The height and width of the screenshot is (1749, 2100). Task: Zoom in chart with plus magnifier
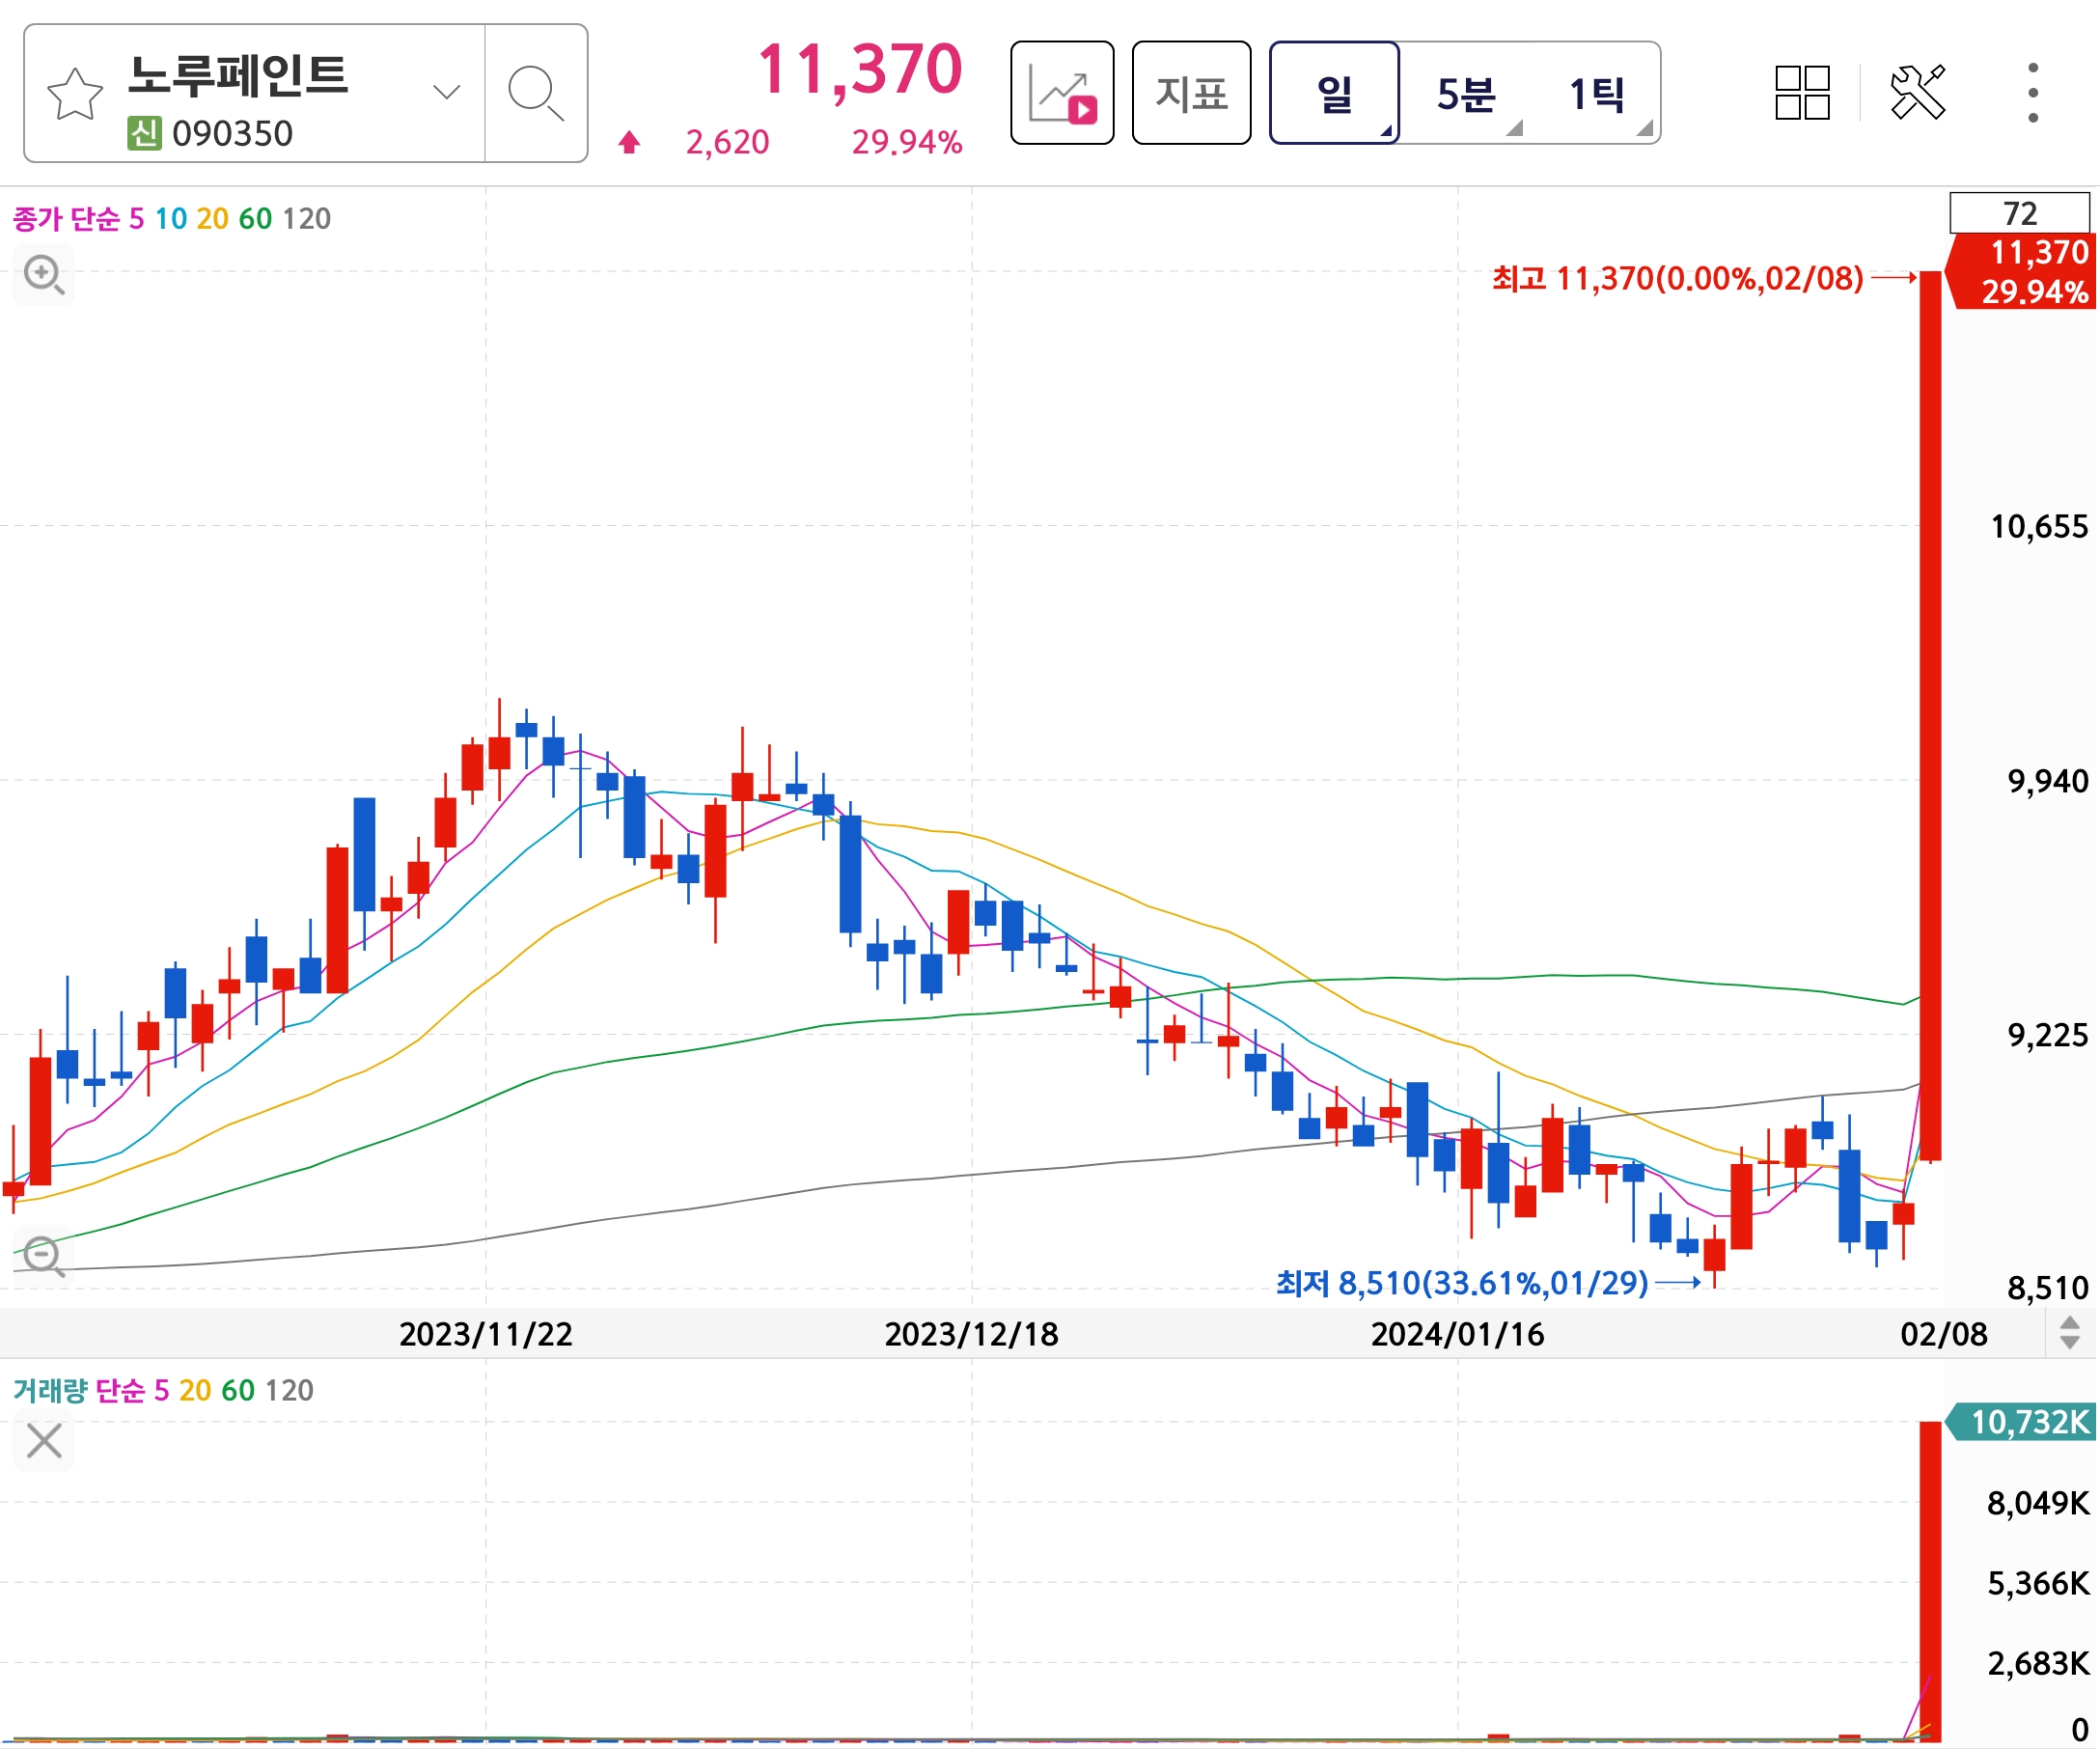44,275
